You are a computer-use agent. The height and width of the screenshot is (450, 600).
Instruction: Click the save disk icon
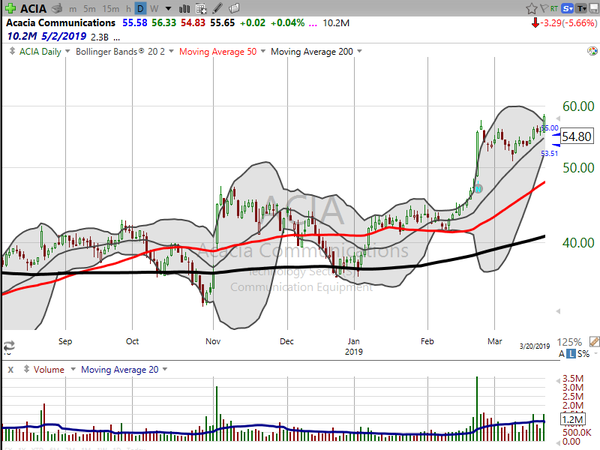[x=593, y=8]
